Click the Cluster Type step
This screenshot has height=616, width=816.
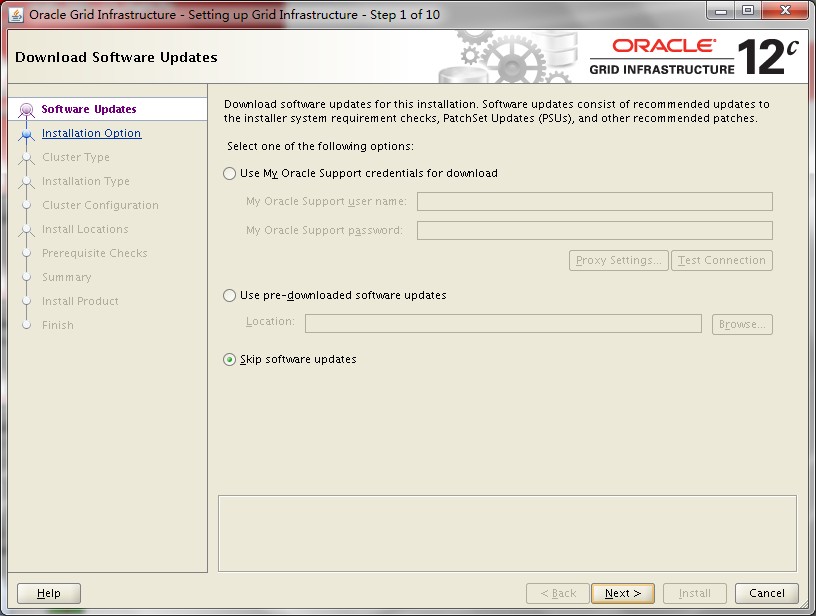(76, 157)
